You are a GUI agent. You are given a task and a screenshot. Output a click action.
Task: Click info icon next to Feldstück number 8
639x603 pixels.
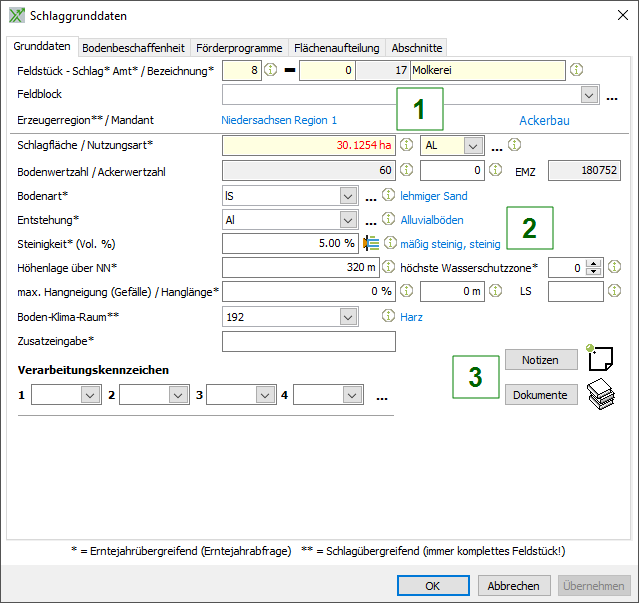[x=270, y=71]
